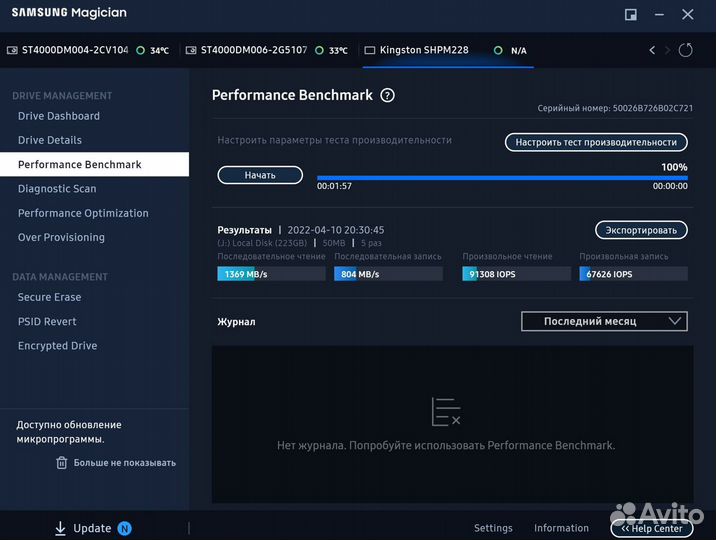Open Drive Details in the sidebar
716x540 pixels.
tap(50, 140)
